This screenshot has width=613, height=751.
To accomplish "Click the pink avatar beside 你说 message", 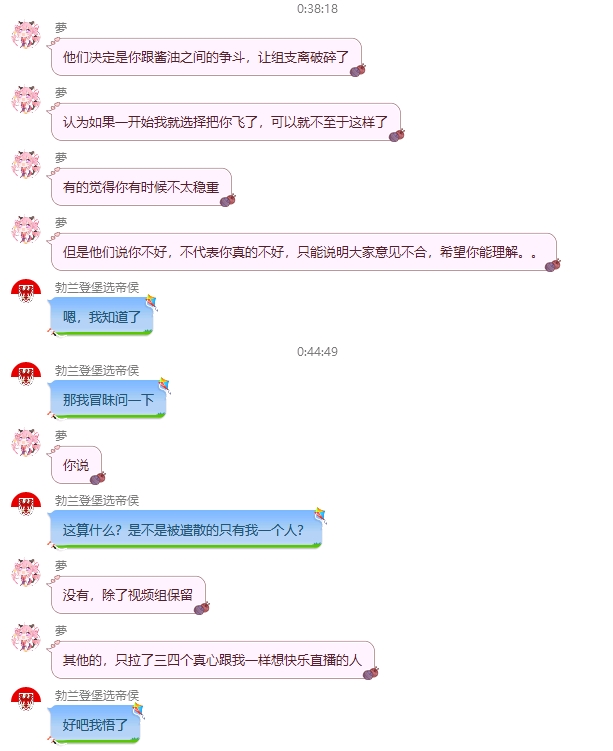I will (x=26, y=443).
